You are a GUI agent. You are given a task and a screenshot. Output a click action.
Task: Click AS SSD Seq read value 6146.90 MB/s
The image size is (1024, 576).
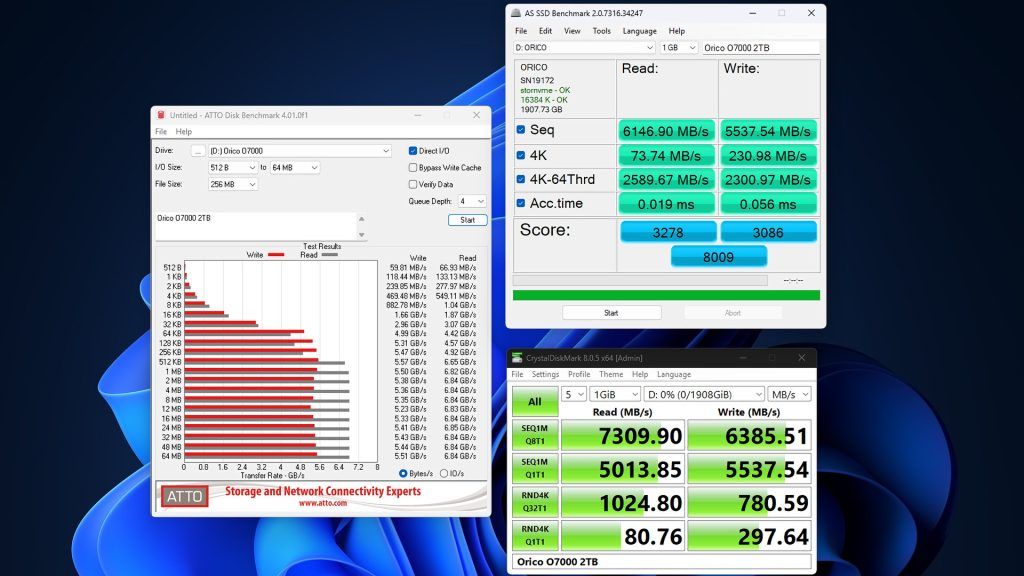coord(666,131)
